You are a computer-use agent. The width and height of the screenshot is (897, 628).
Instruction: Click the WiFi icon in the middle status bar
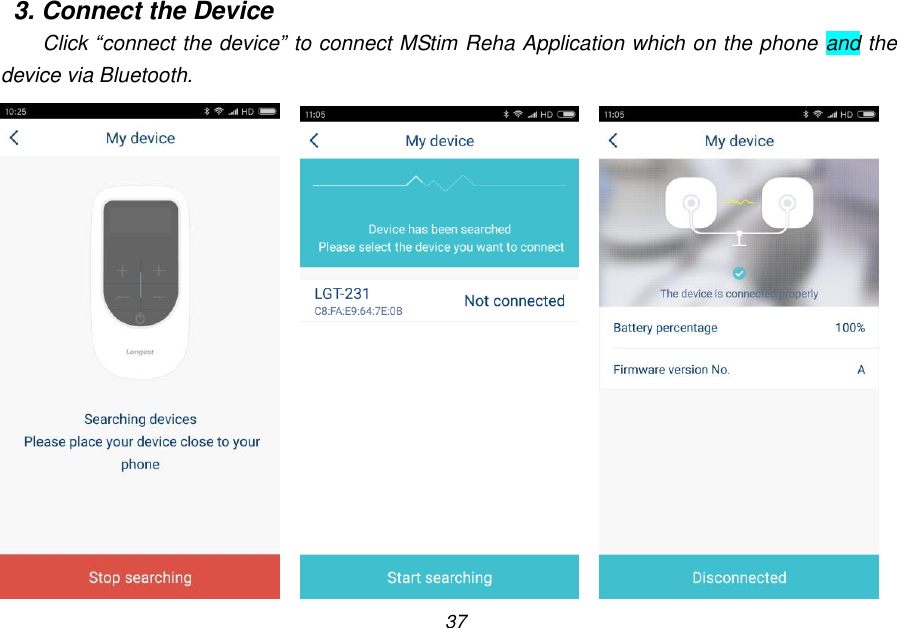(x=518, y=113)
